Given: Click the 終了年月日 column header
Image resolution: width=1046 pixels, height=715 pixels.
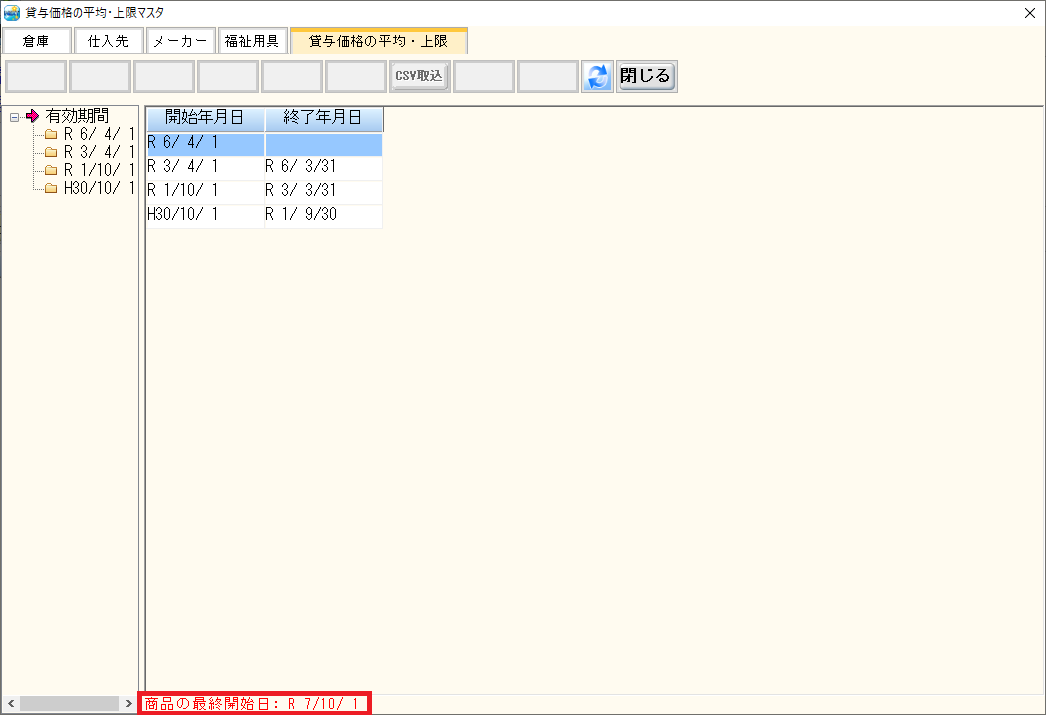Looking at the screenshot, I should (x=323, y=118).
